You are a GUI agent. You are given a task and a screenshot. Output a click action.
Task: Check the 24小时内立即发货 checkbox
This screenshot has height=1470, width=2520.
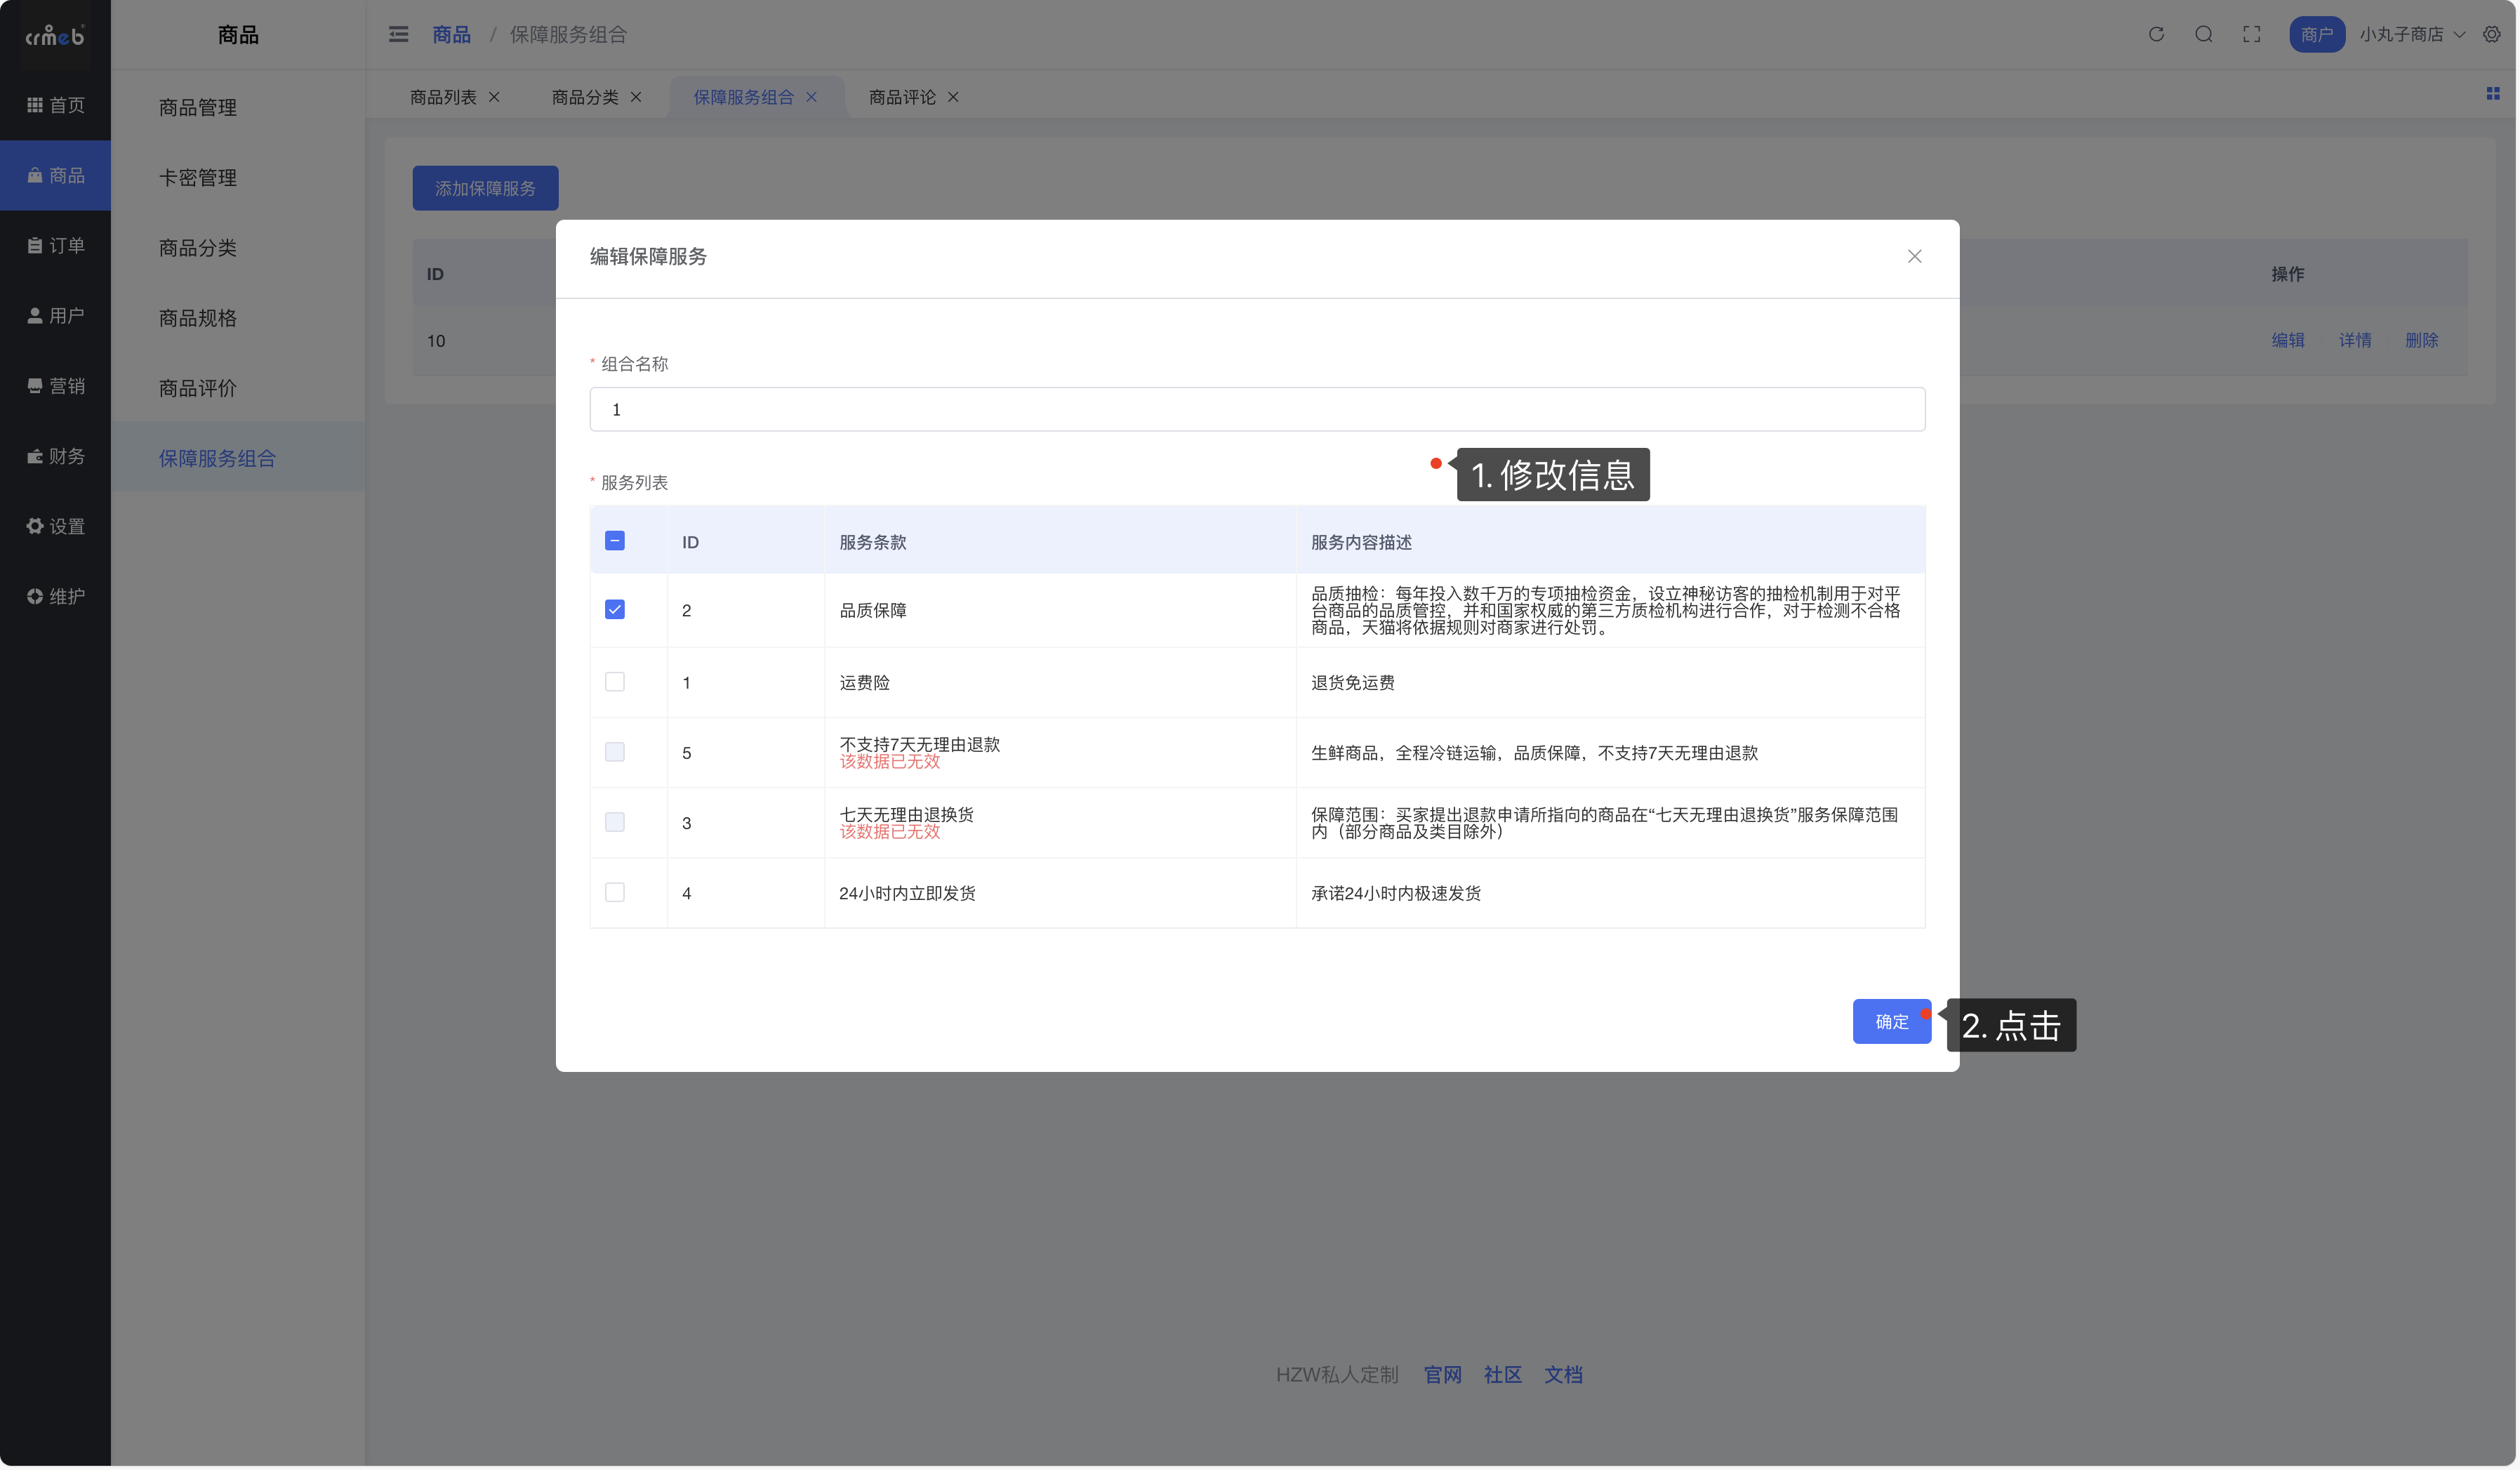click(x=615, y=892)
